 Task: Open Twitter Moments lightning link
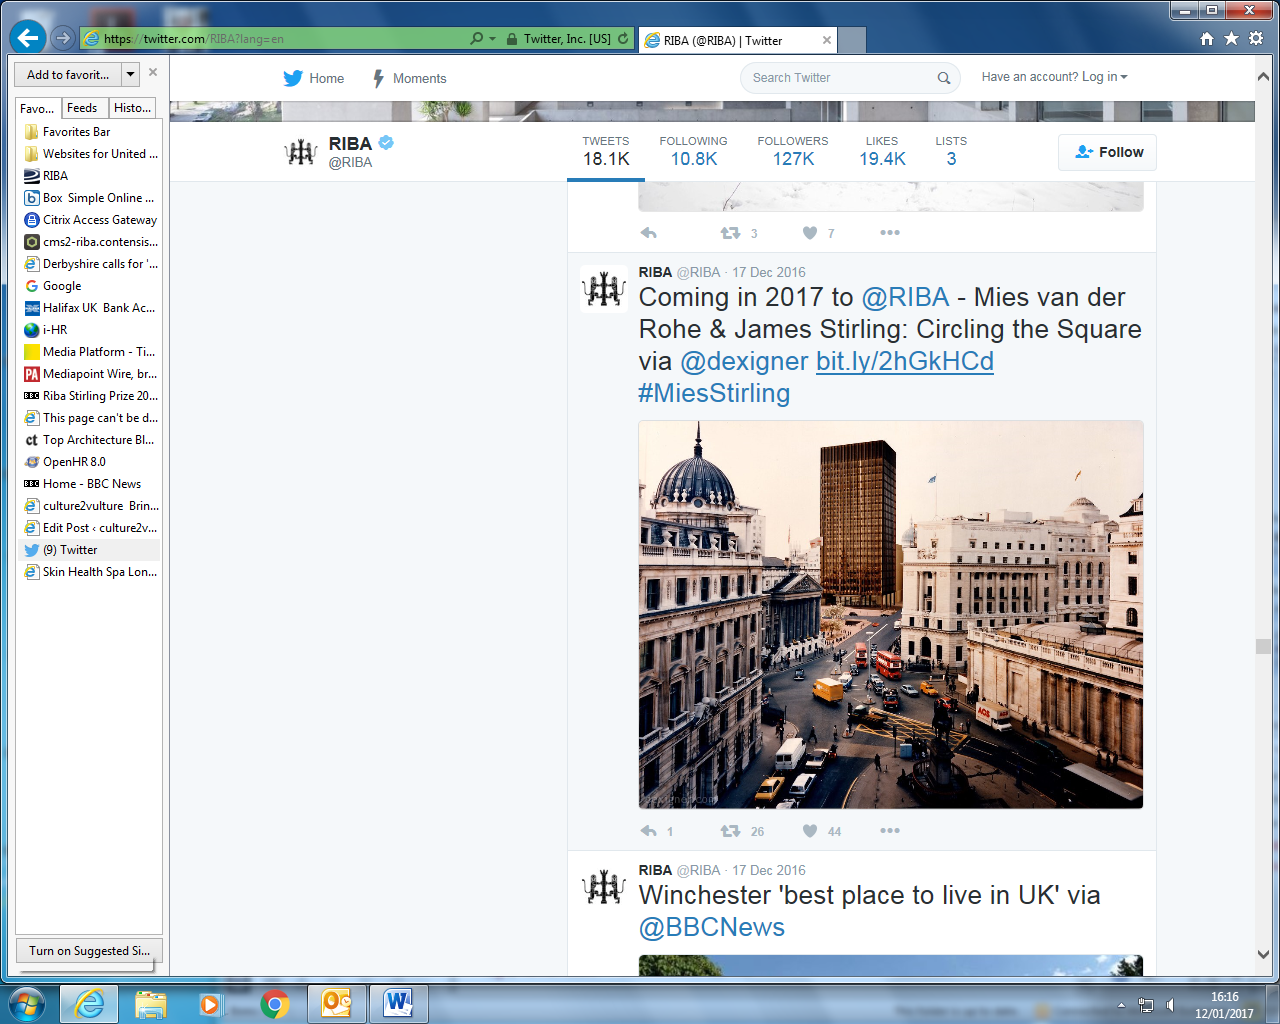coord(409,78)
